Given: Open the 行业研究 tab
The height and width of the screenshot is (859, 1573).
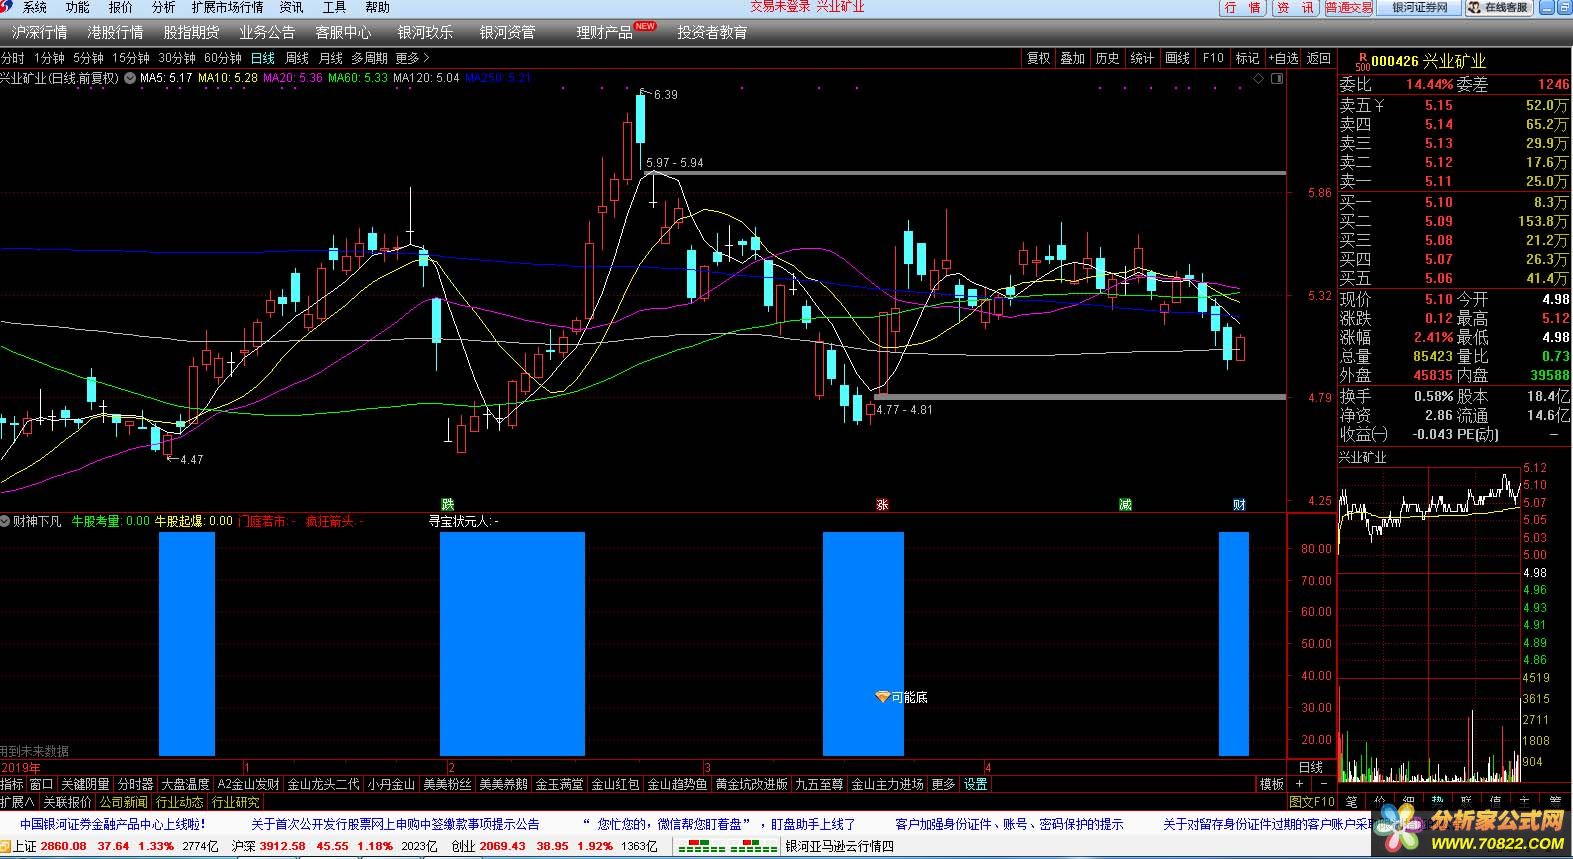Looking at the screenshot, I should 236,802.
